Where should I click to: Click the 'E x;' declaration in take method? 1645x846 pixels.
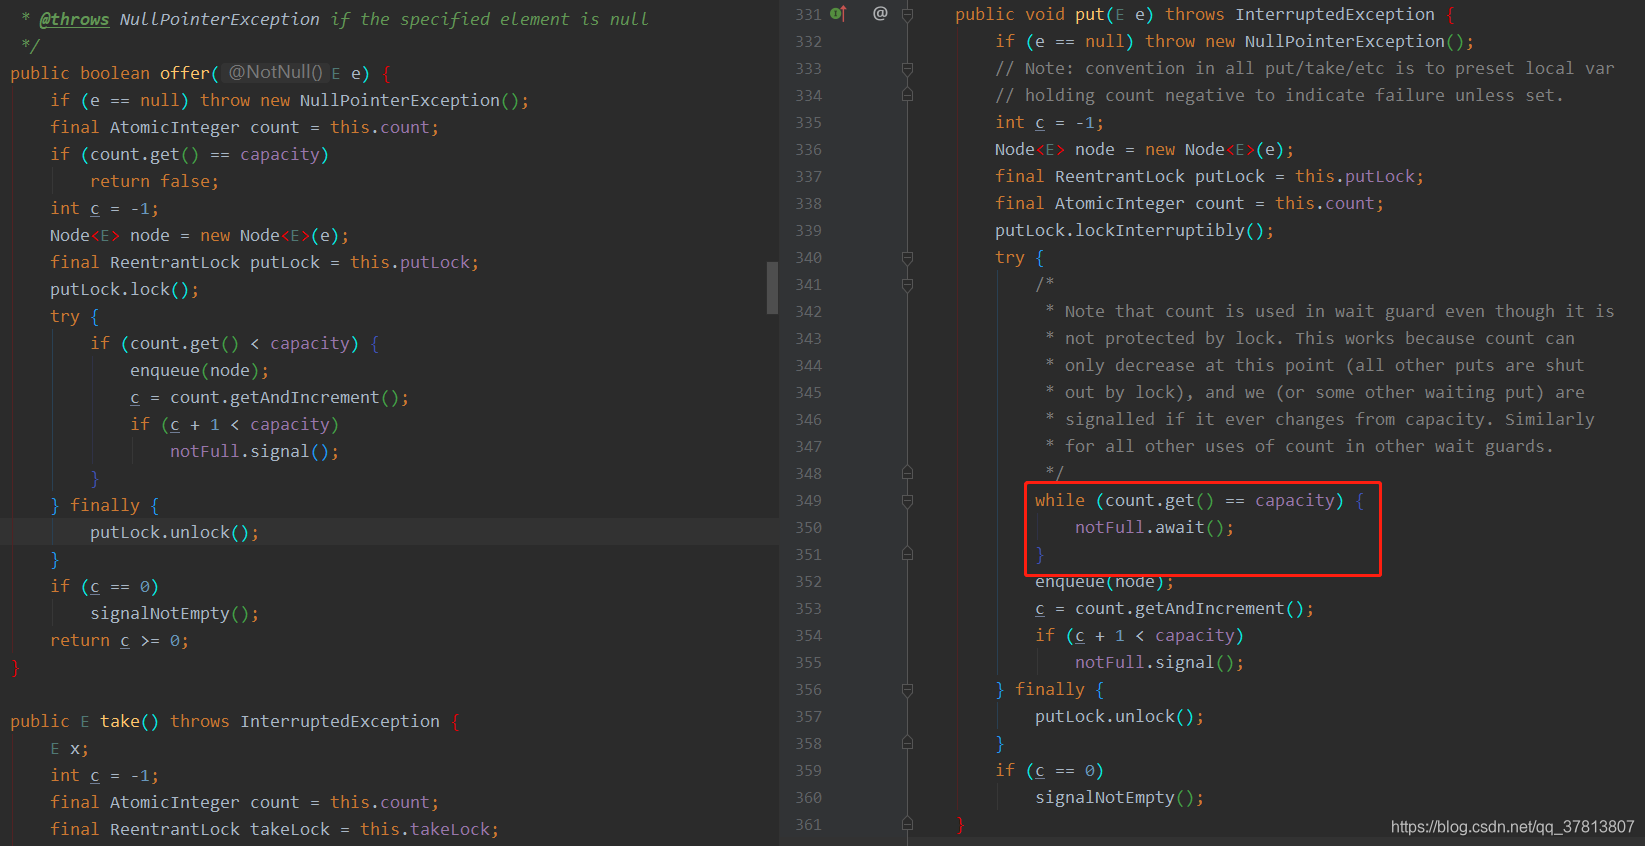[69, 748]
